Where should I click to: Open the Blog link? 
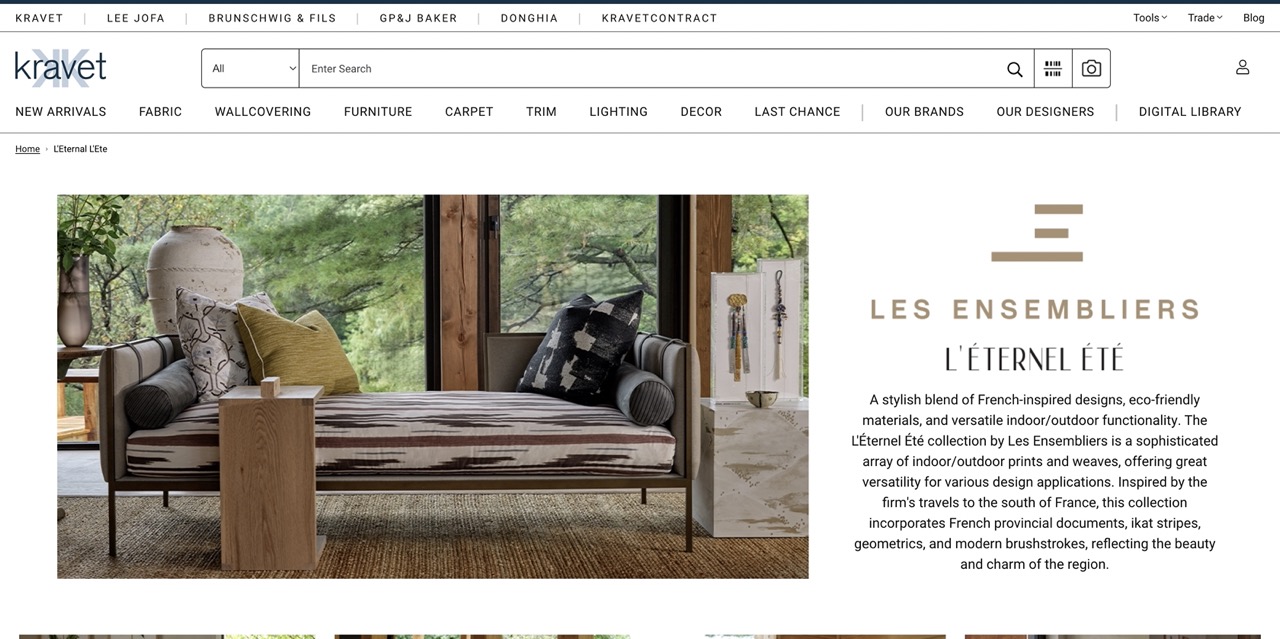[x=1254, y=18]
